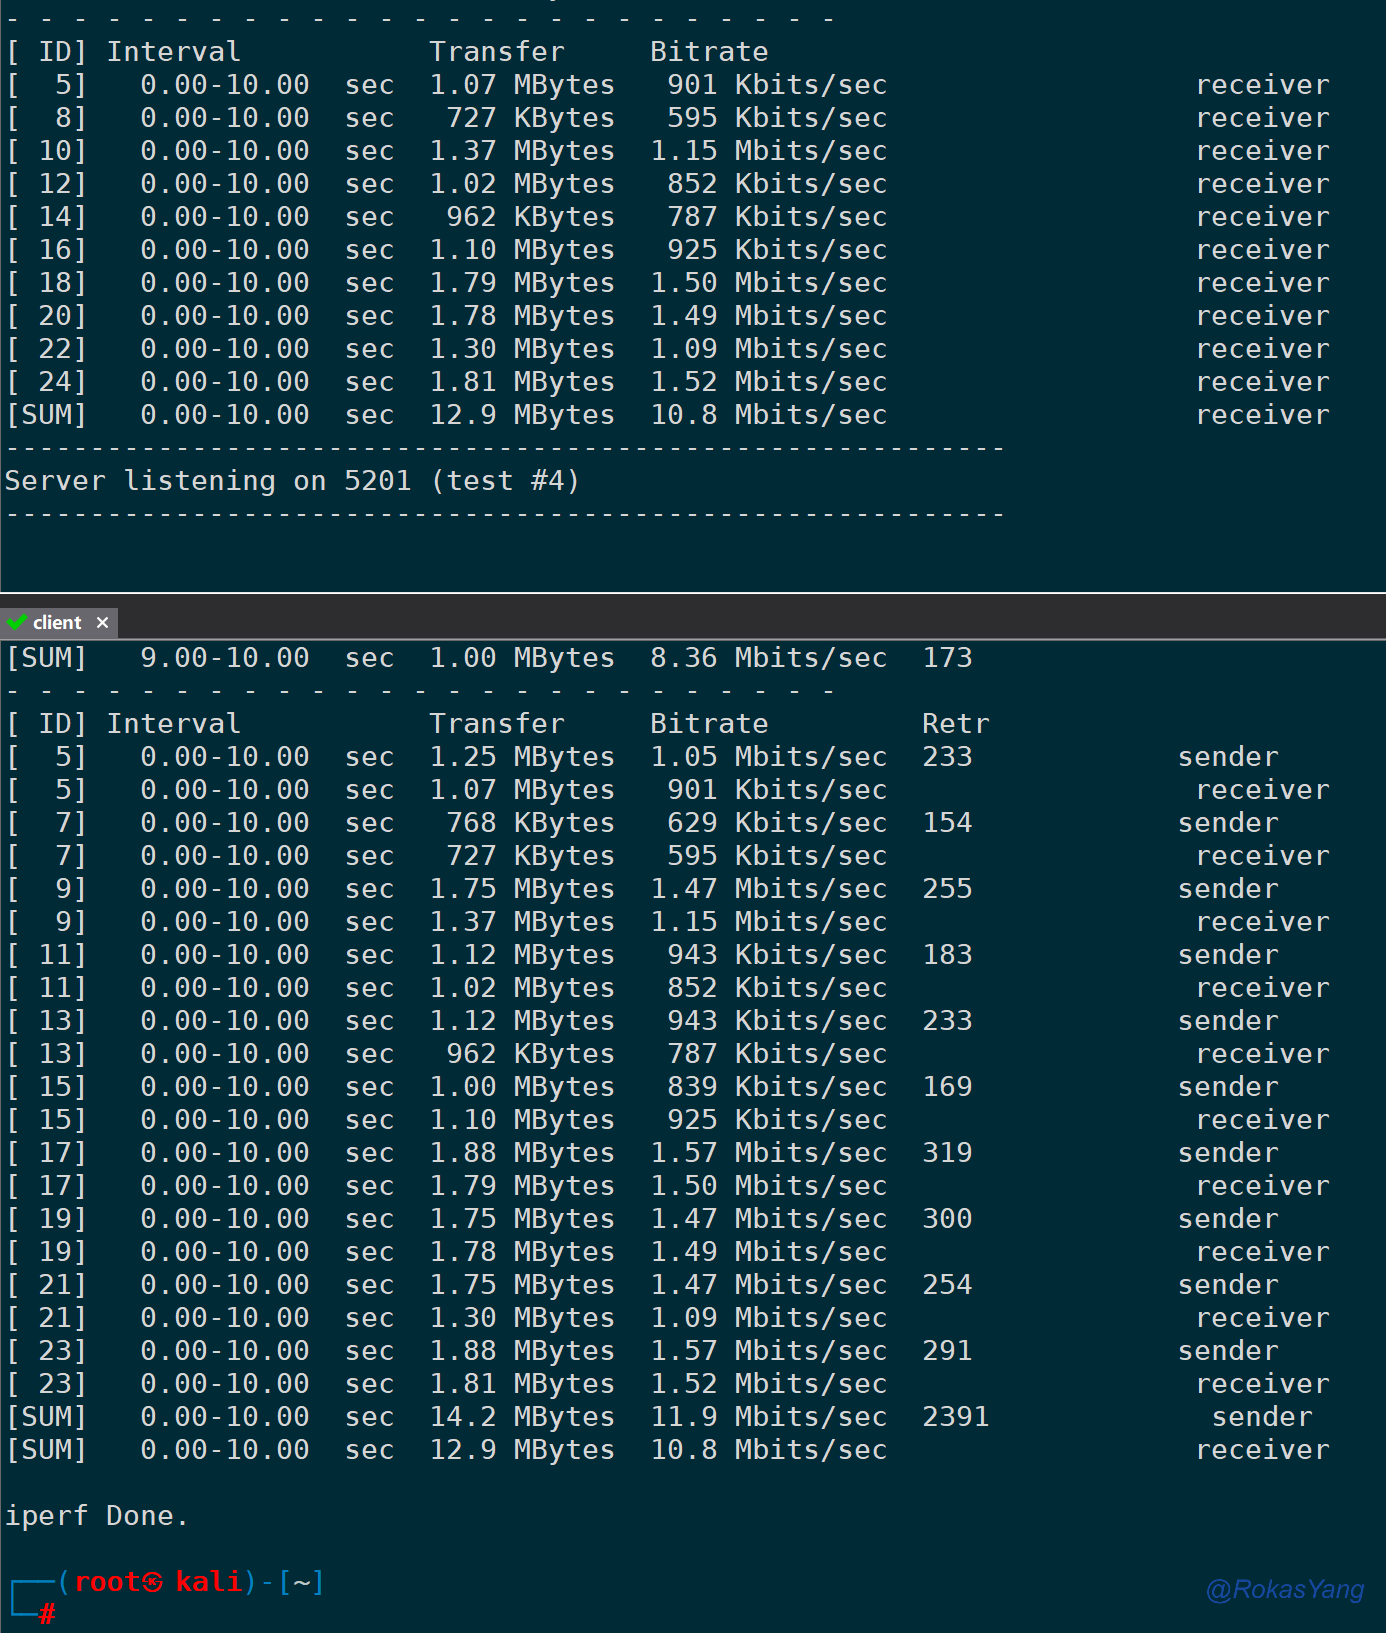1386x1633 pixels.
Task: Switch to the client tab
Action: 57,623
